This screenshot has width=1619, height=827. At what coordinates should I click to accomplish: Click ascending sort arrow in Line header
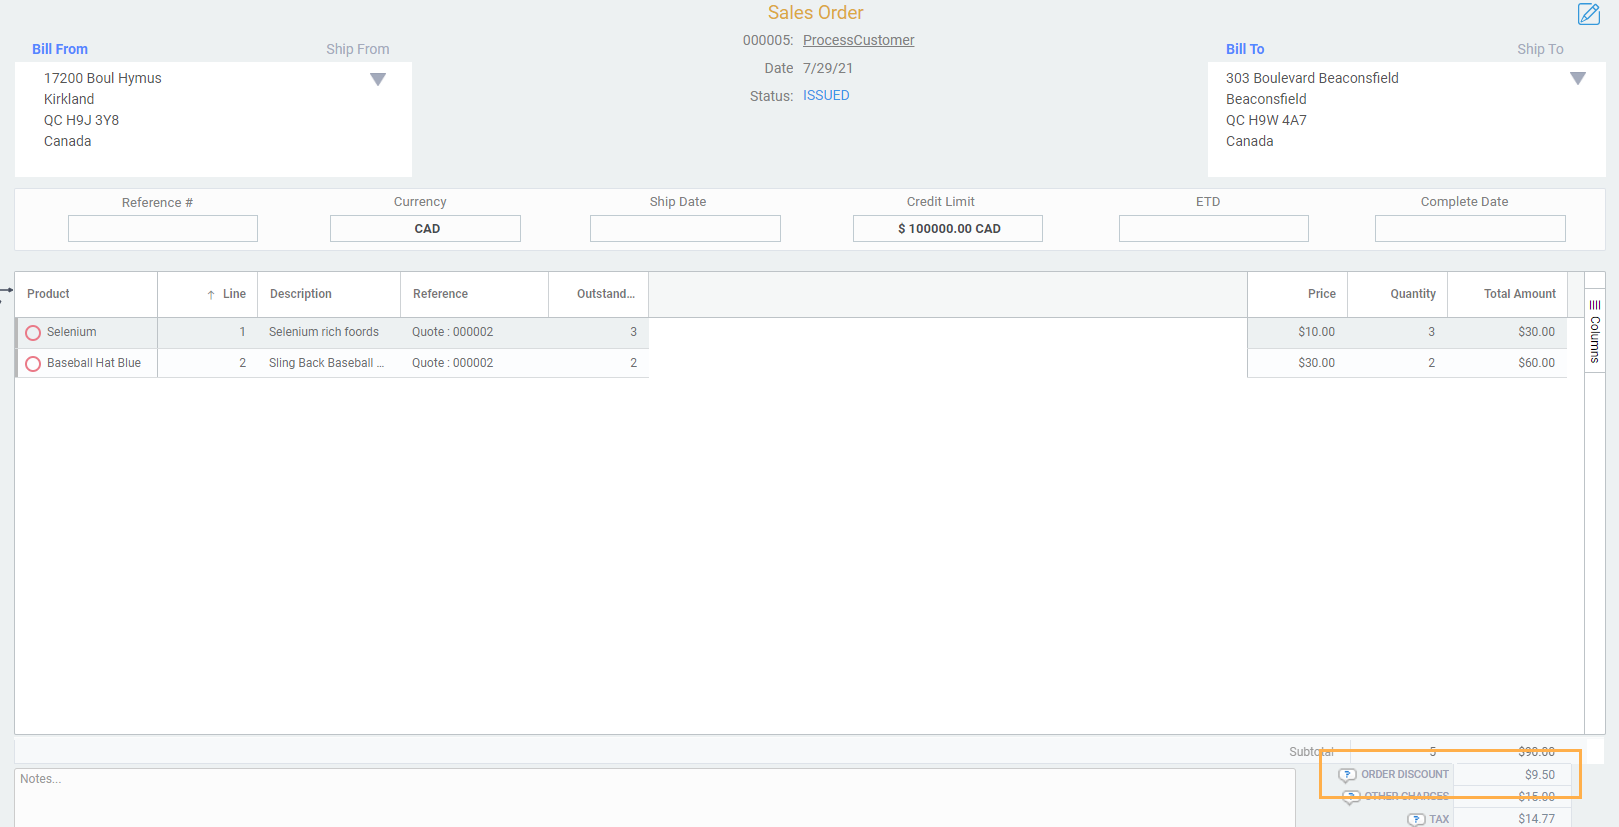(211, 295)
